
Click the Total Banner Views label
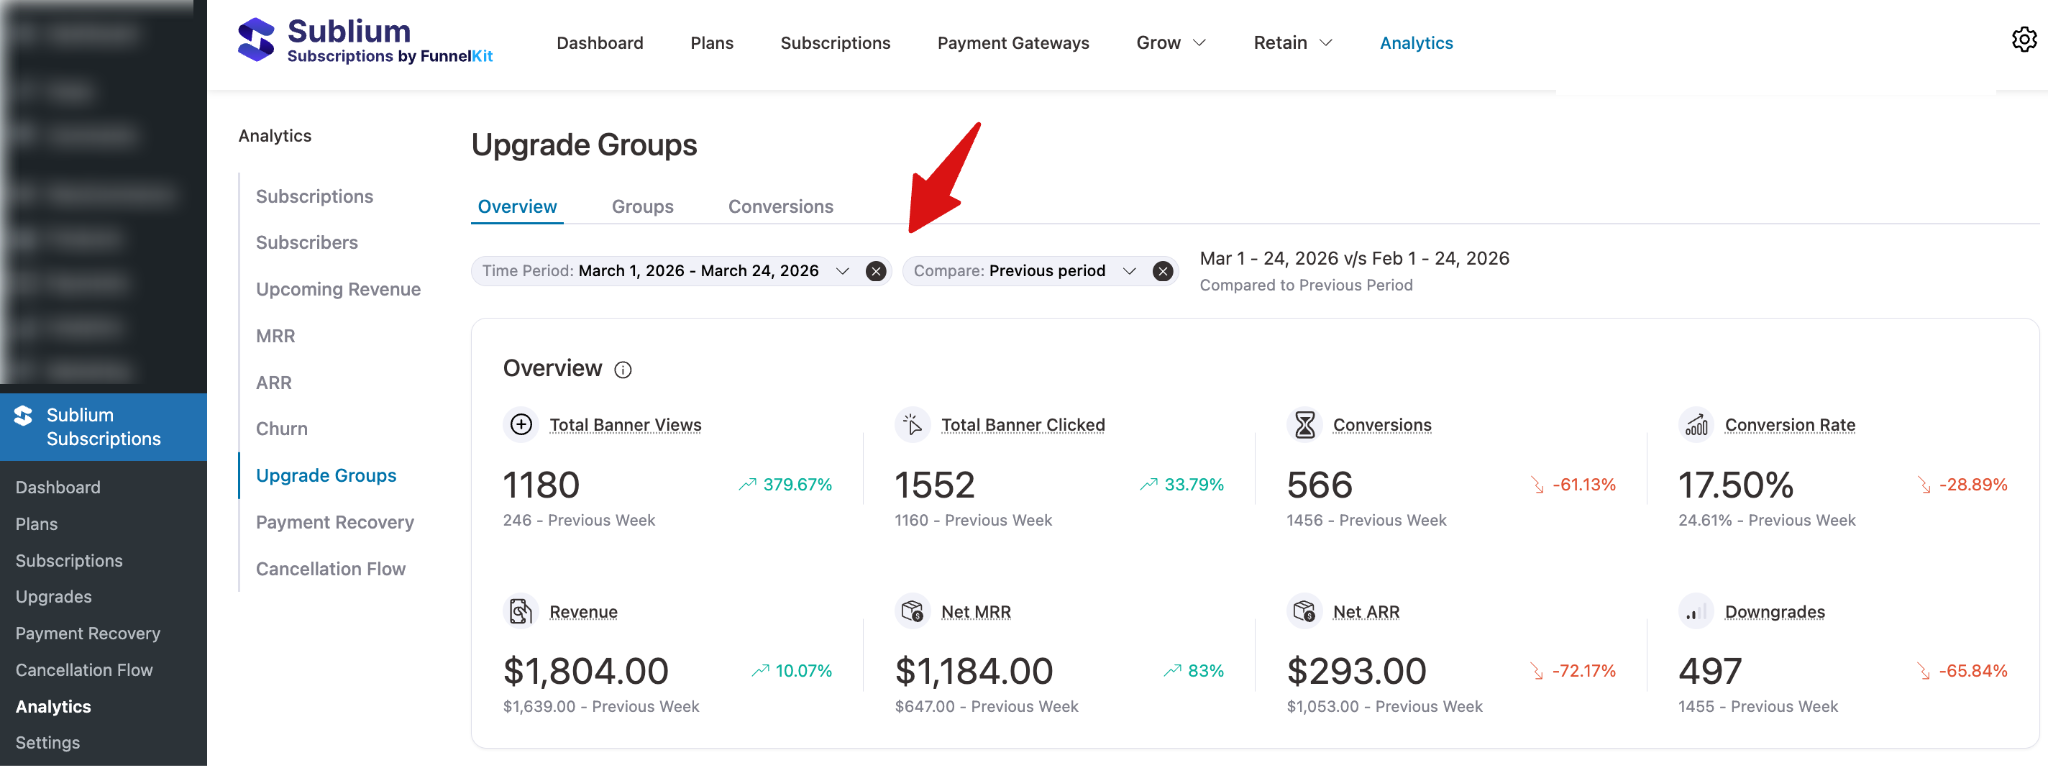[626, 425]
